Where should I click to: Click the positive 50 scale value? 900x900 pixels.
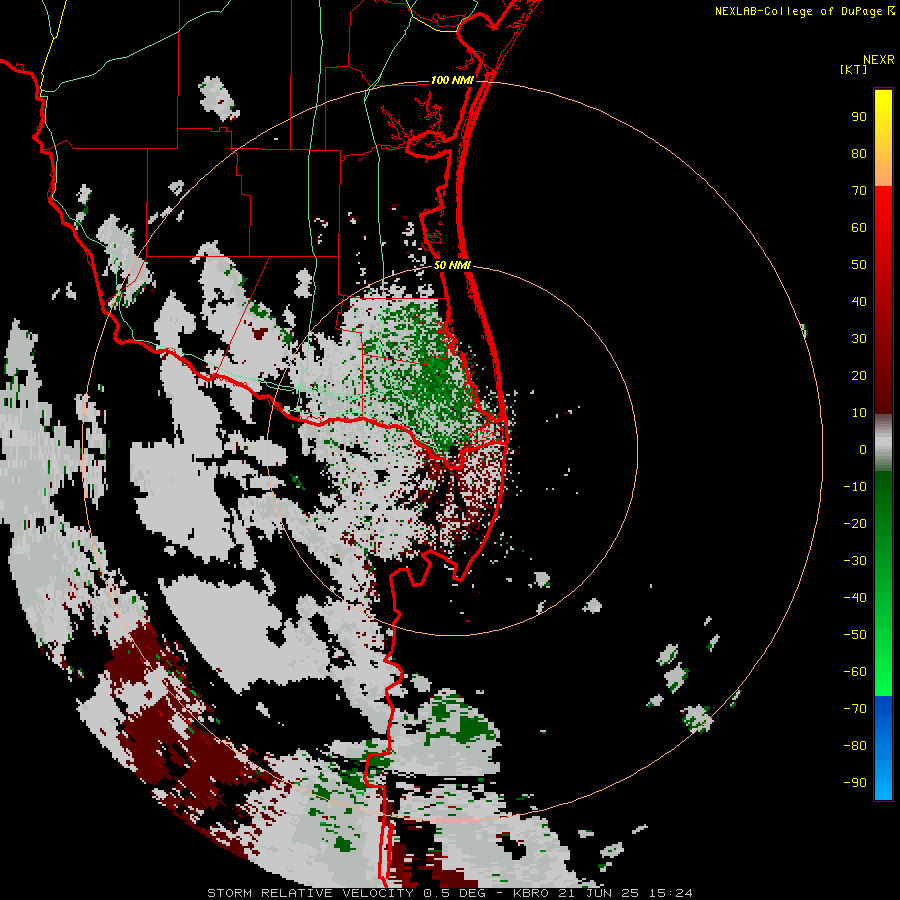pos(859,265)
